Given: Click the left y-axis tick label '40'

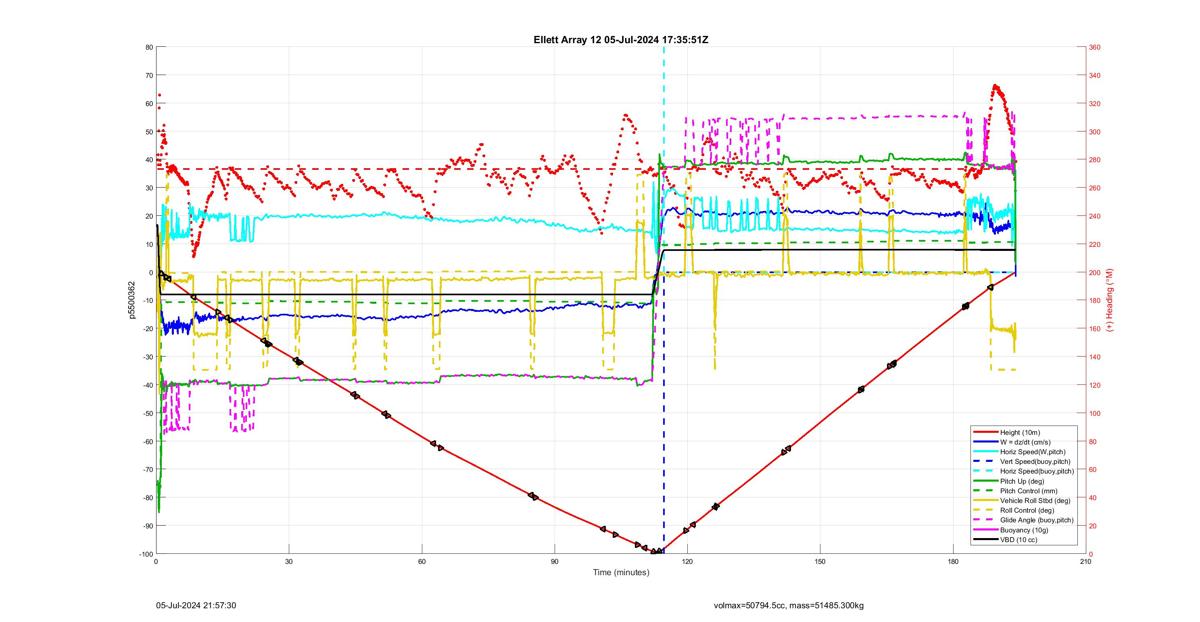Looking at the screenshot, I should (x=148, y=160).
